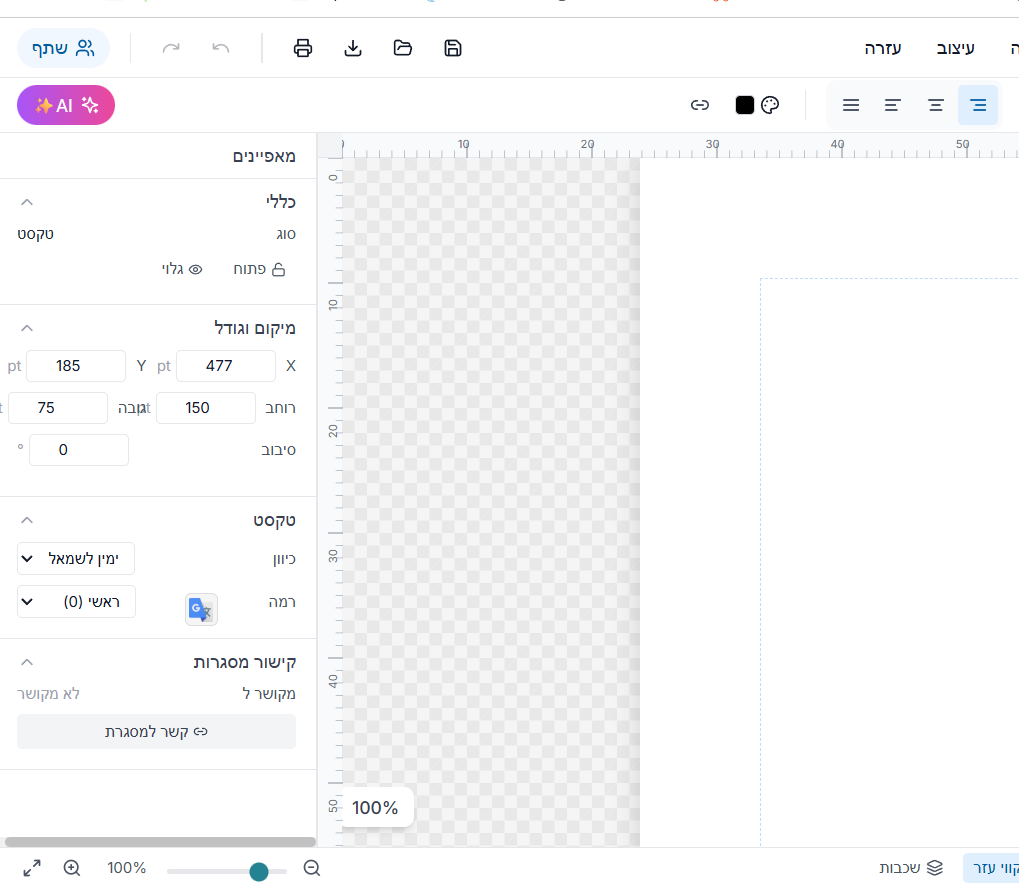1019x885 pixels.
Task: Click the fullscreen expand arrows icon
Action: (x=32, y=868)
